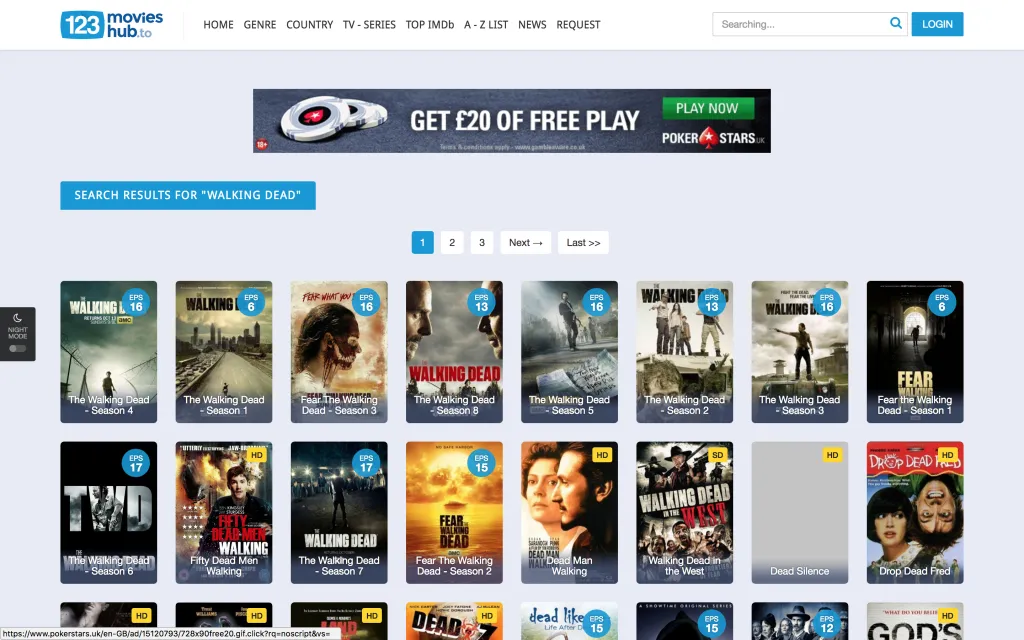
Task: Click PLAY NOW on the PokerStars ad
Action: [708, 108]
